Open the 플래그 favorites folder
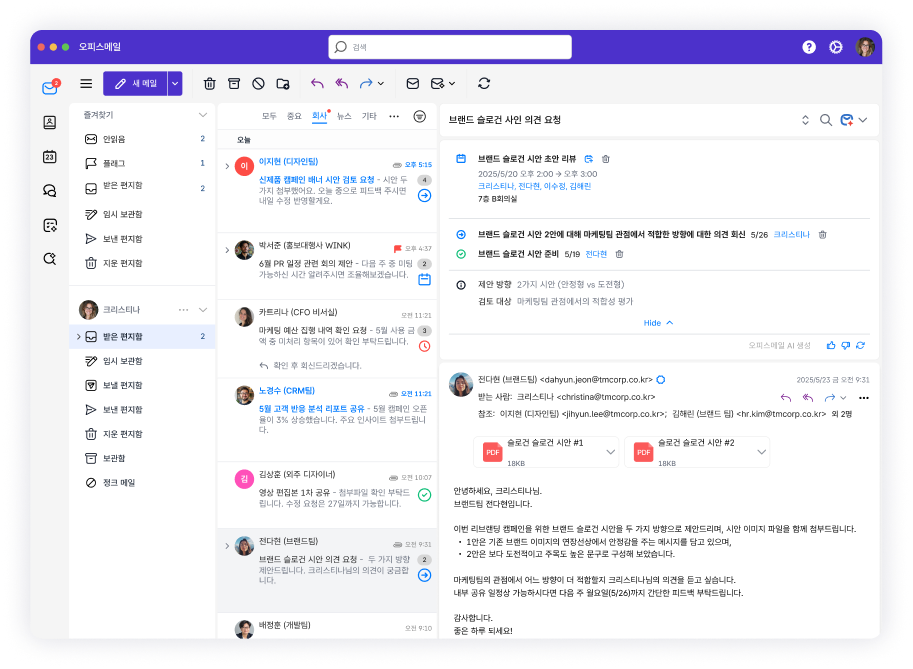 (x=142, y=164)
